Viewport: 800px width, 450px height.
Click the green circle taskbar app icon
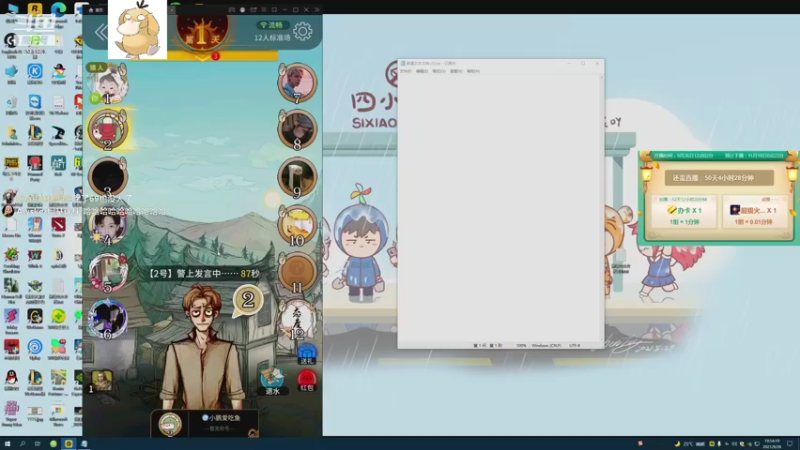tap(53, 443)
